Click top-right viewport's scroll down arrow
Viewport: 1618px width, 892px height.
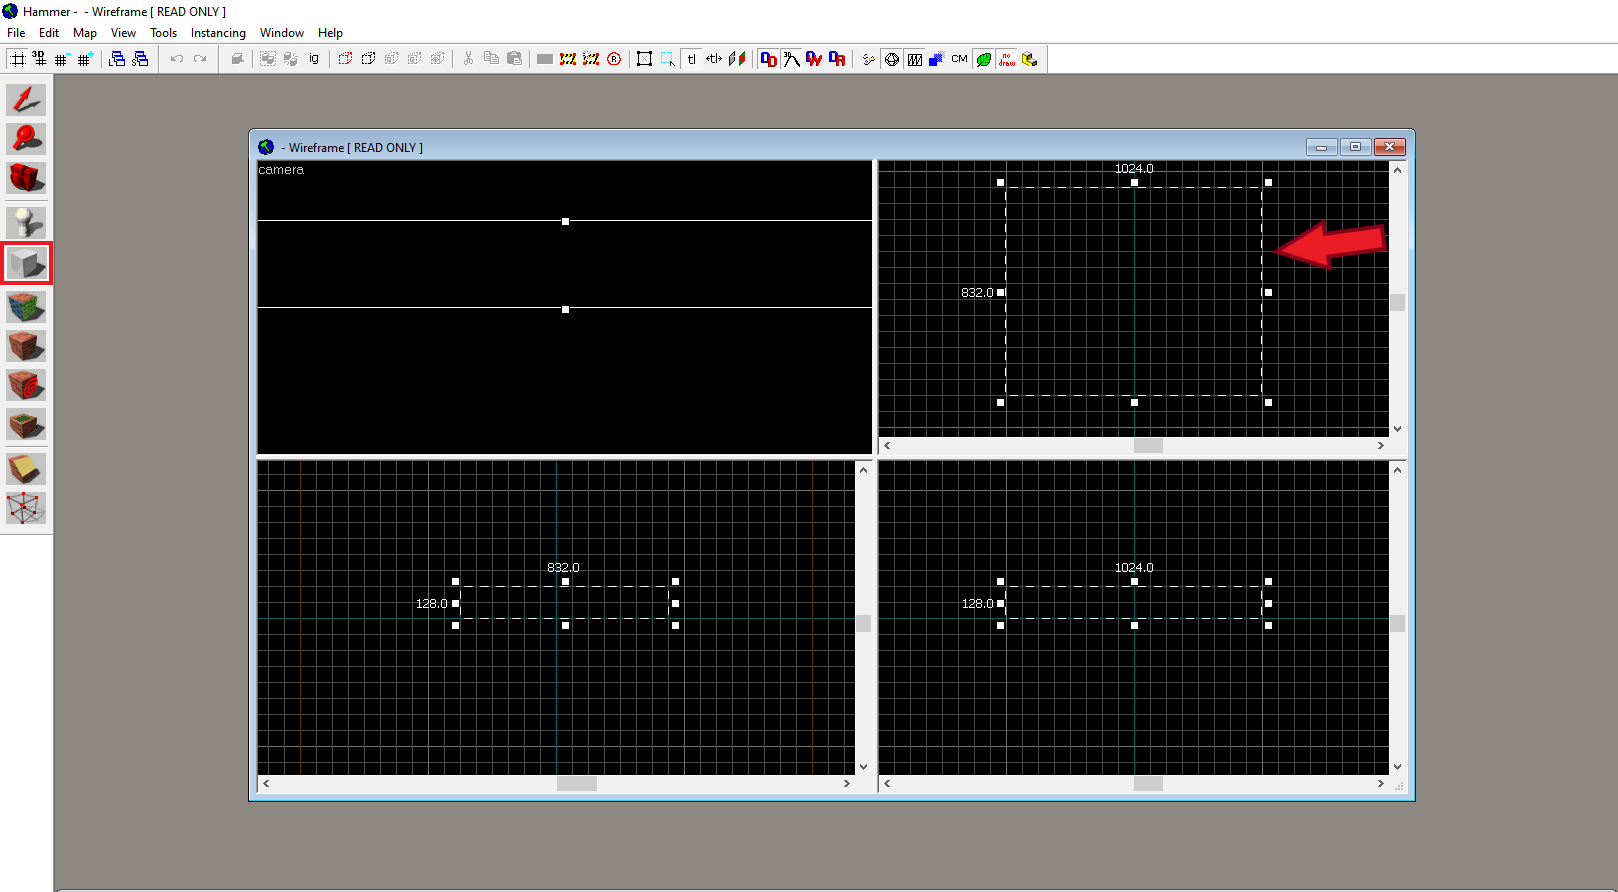pyautogui.click(x=1397, y=428)
